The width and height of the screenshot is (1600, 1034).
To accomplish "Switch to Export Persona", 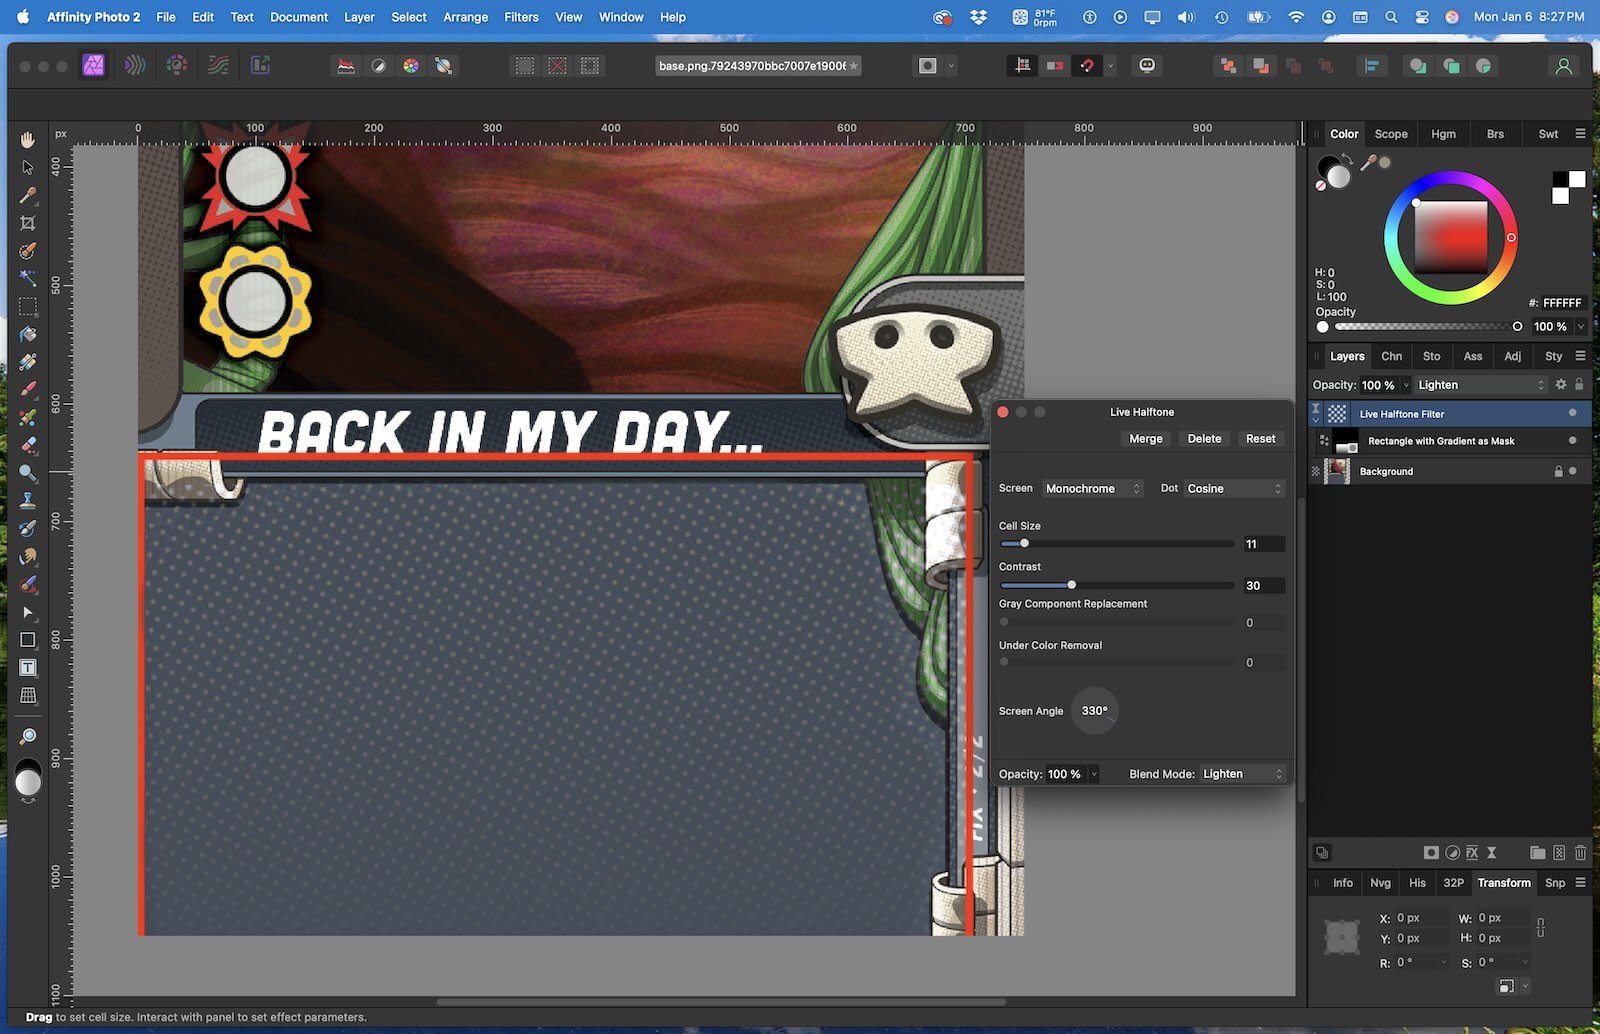I will (260, 66).
